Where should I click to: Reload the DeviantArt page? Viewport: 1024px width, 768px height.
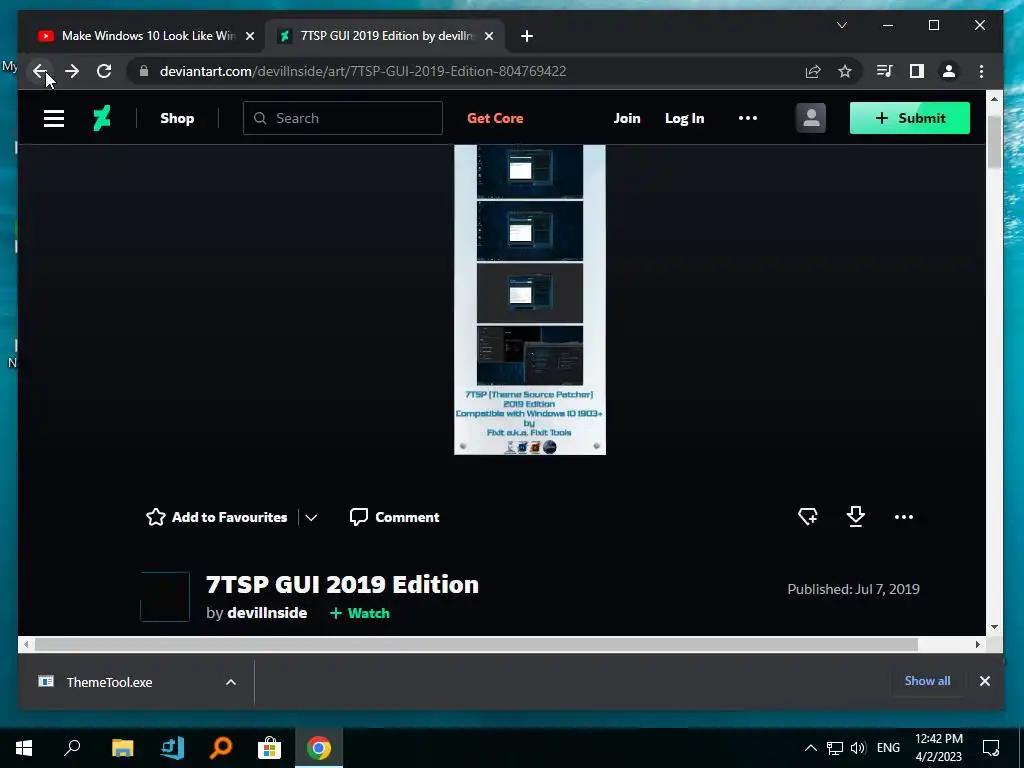pos(104,71)
